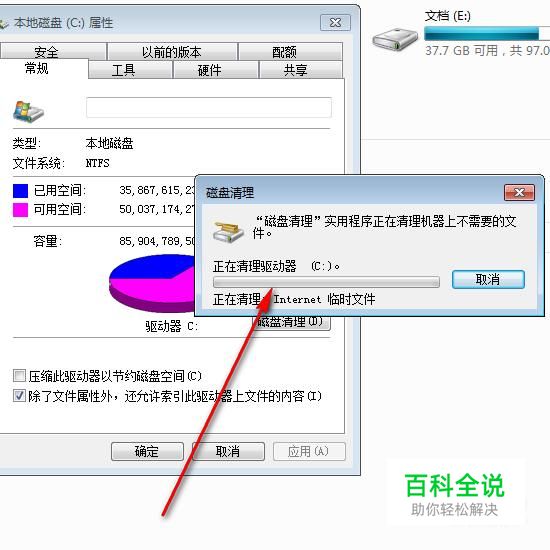Close the 本地磁盘 (C:) properties window
Image resolution: width=550 pixels, height=550 pixels.
335,23
